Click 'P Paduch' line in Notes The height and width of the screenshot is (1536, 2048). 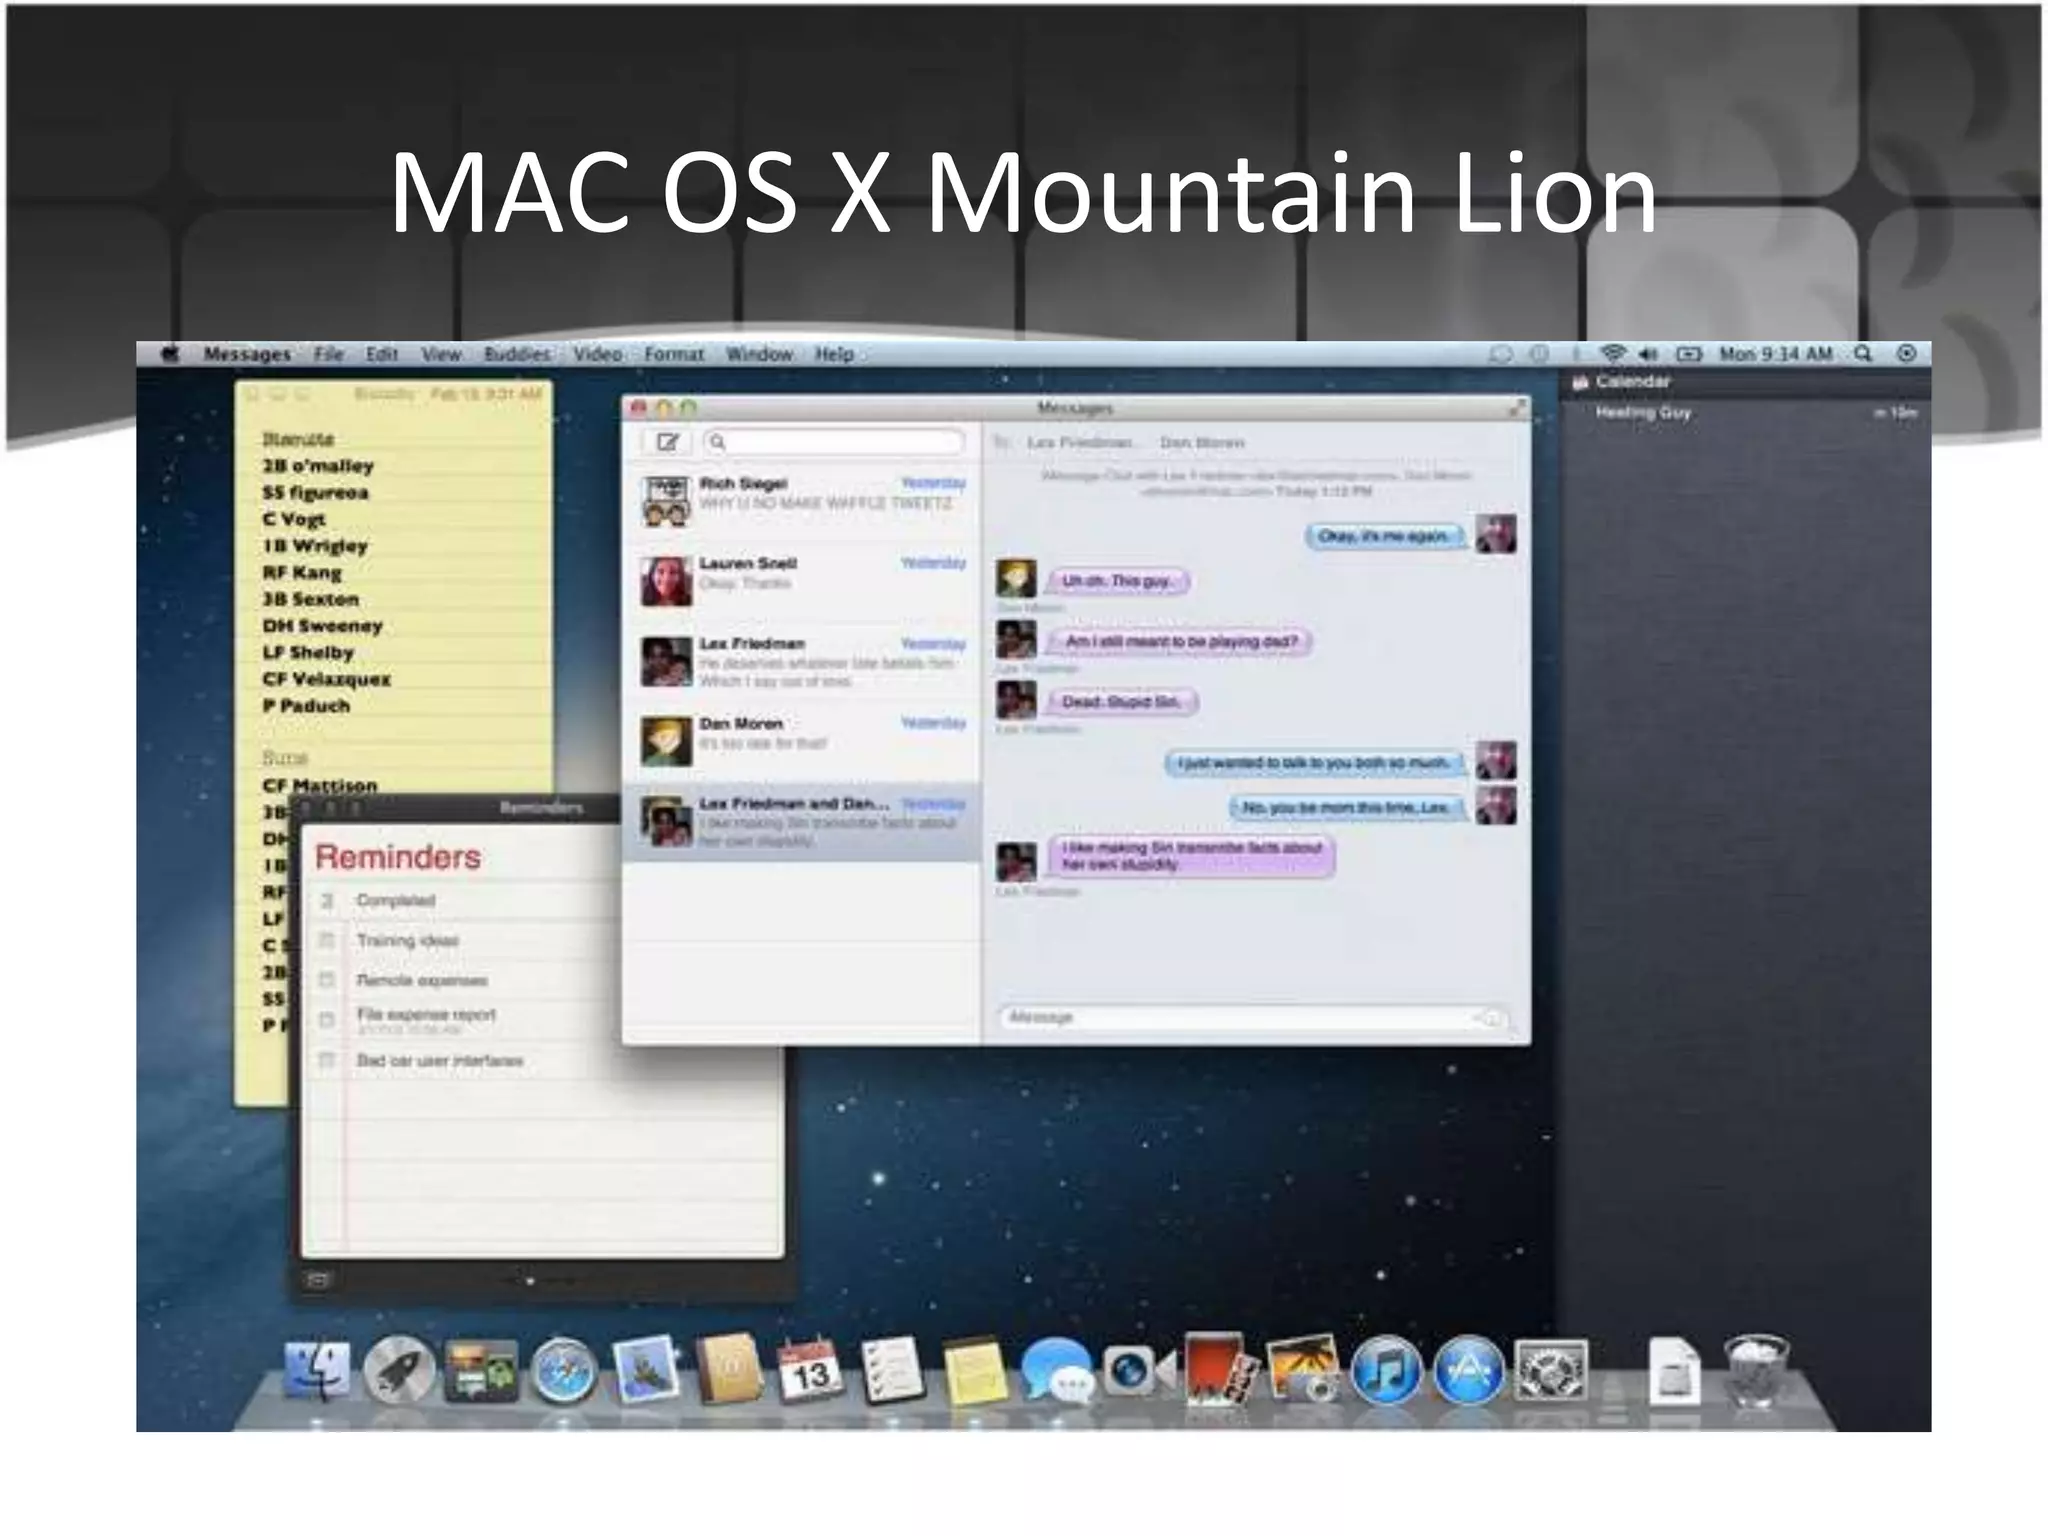306,705
